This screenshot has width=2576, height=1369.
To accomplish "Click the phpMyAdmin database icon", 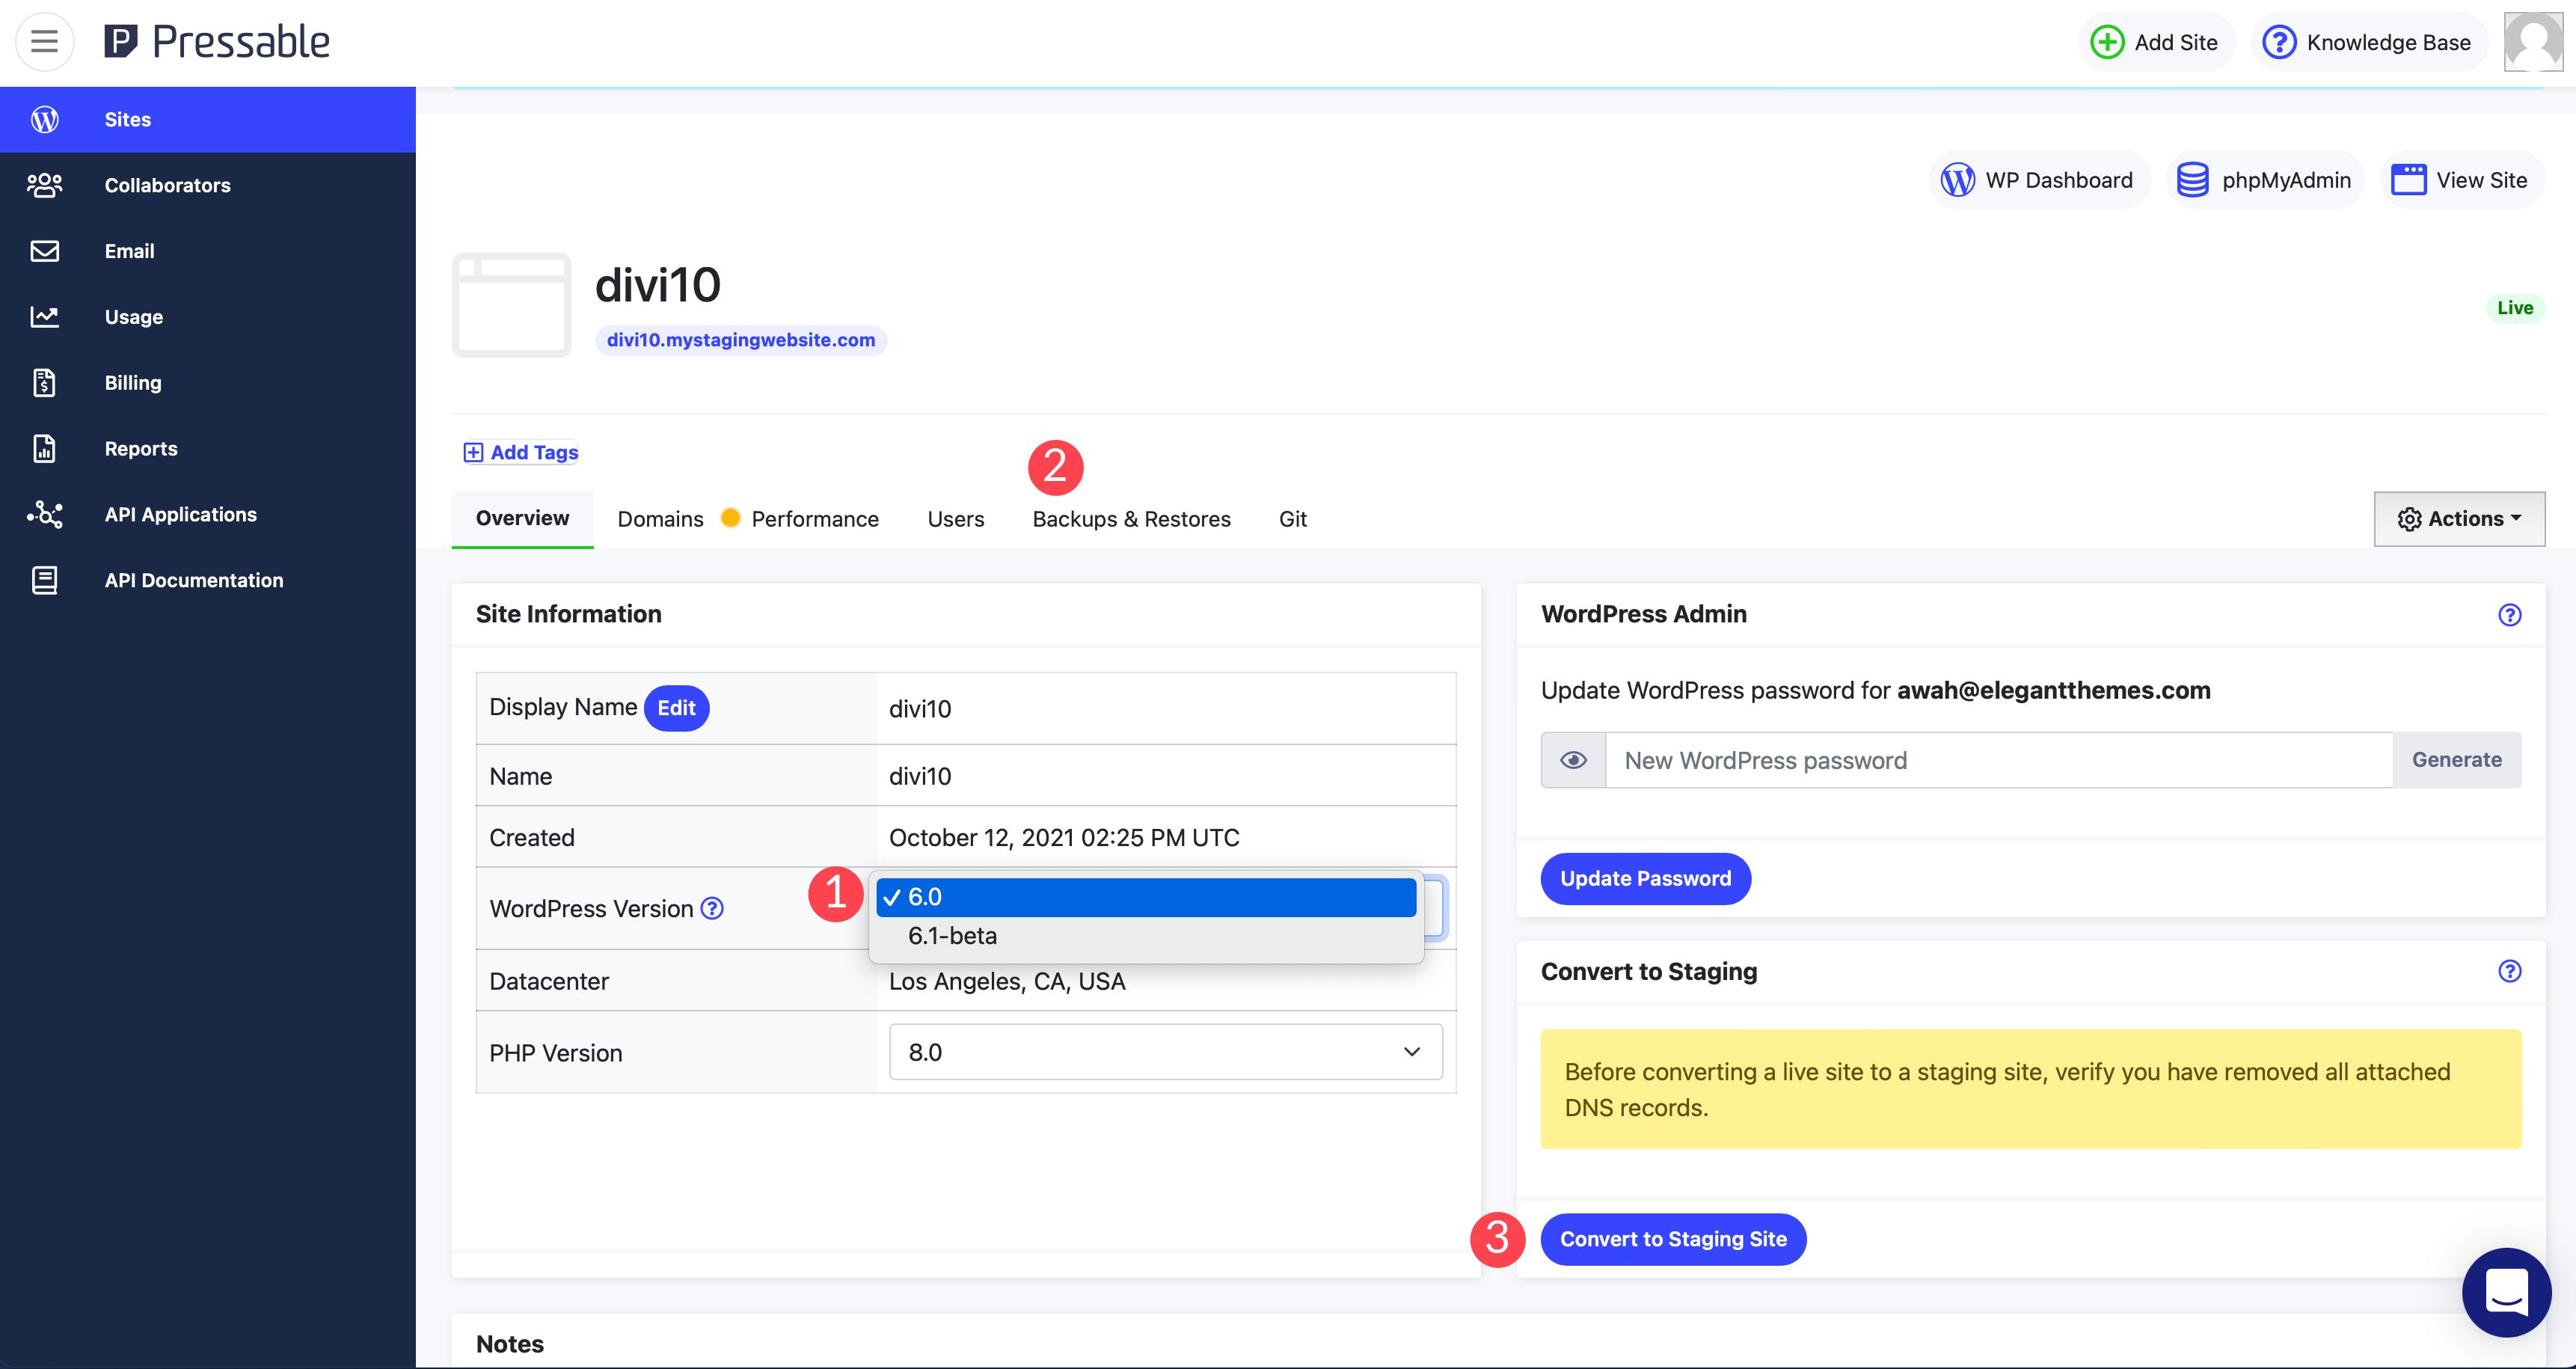I will click(x=2195, y=179).
